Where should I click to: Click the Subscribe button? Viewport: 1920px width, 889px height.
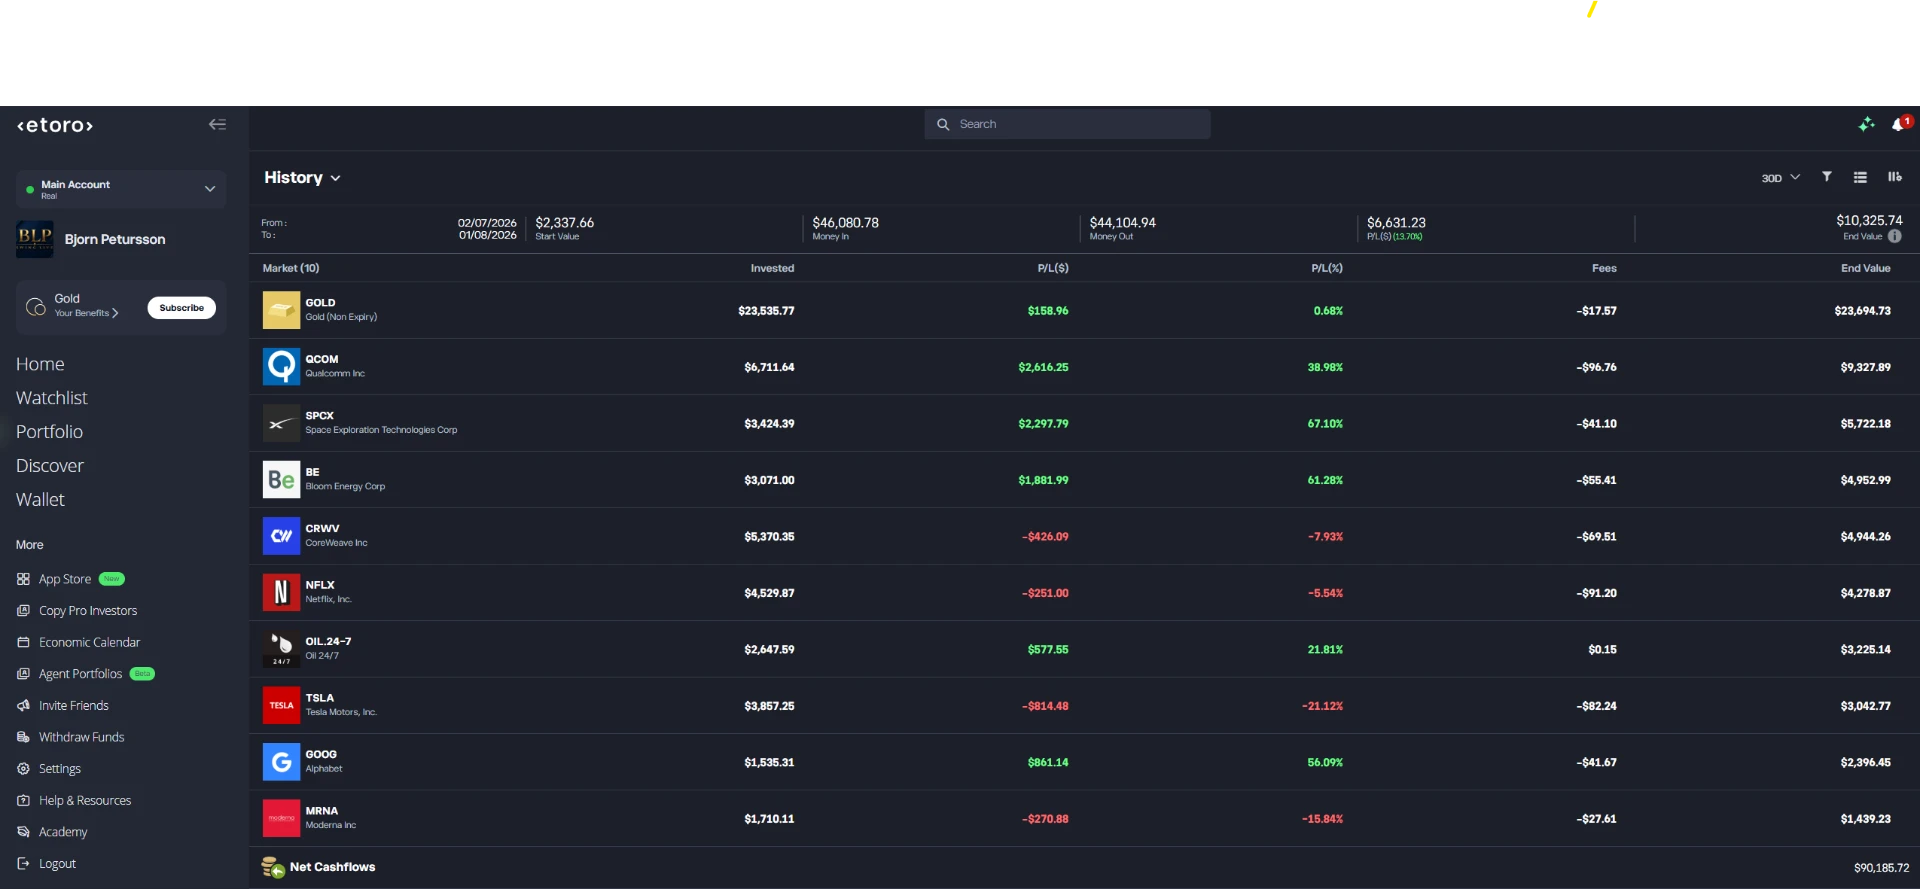pyautogui.click(x=182, y=308)
